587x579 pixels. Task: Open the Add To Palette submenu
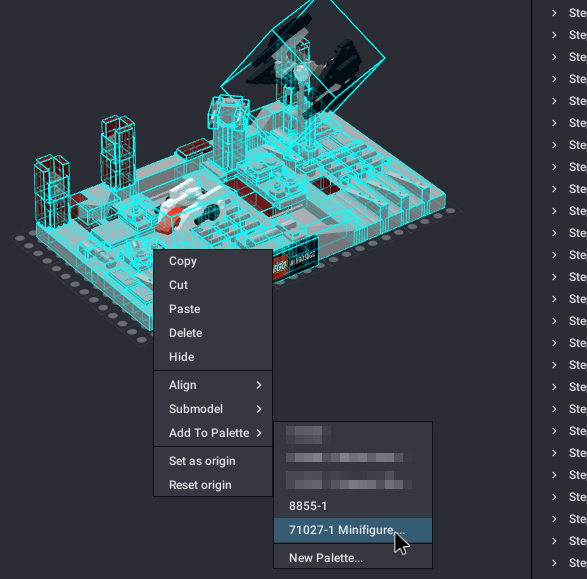point(213,433)
